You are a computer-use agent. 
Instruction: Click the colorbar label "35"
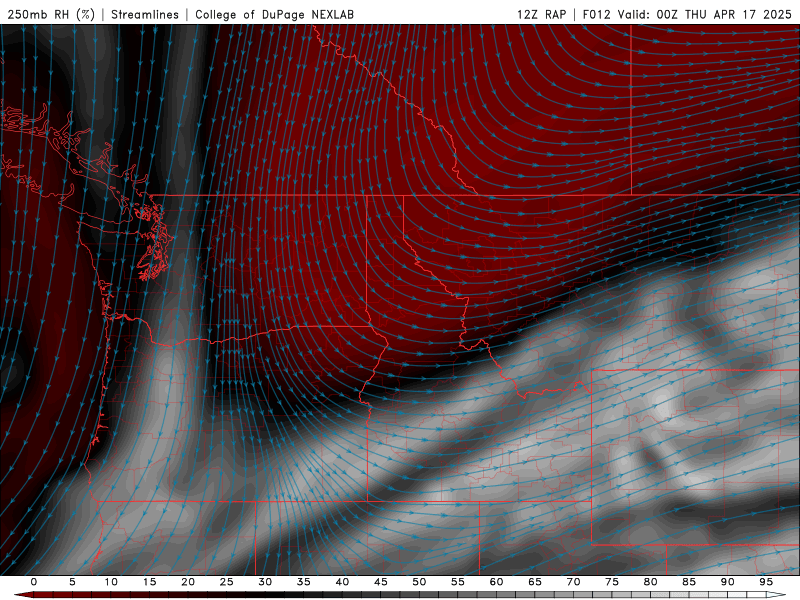[x=304, y=582]
